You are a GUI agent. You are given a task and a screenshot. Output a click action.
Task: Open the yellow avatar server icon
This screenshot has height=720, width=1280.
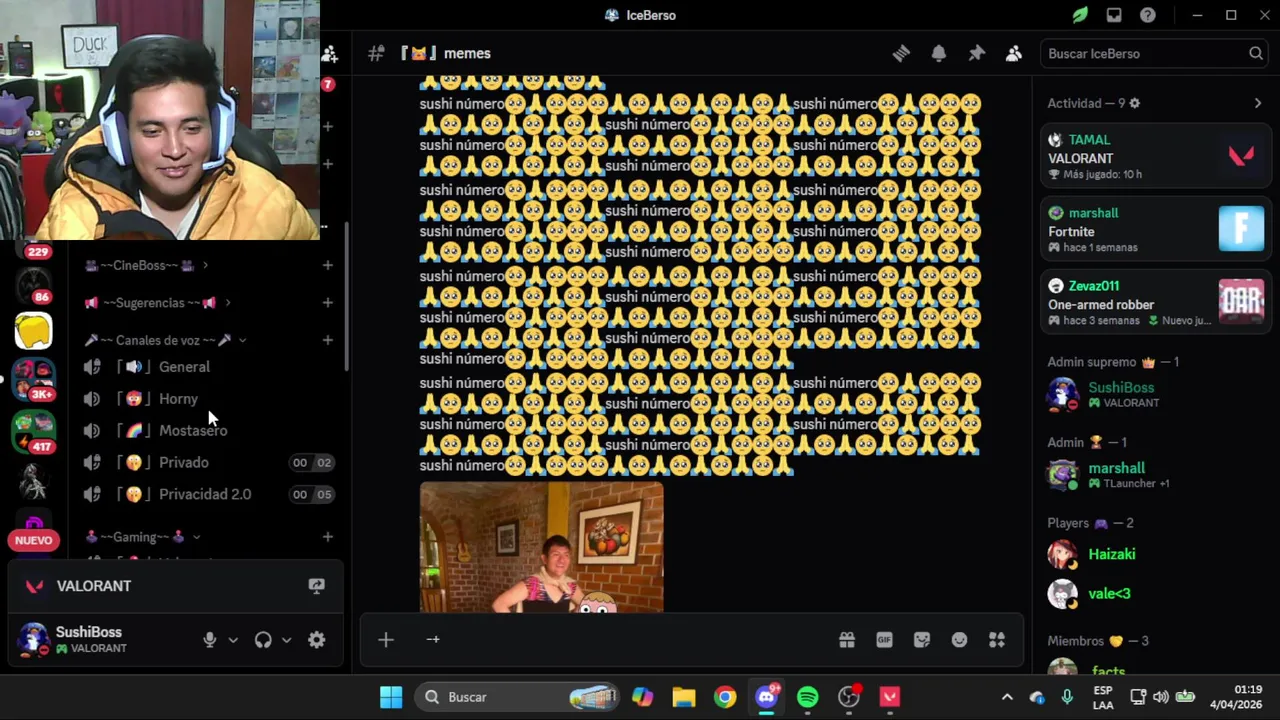[33, 331]
